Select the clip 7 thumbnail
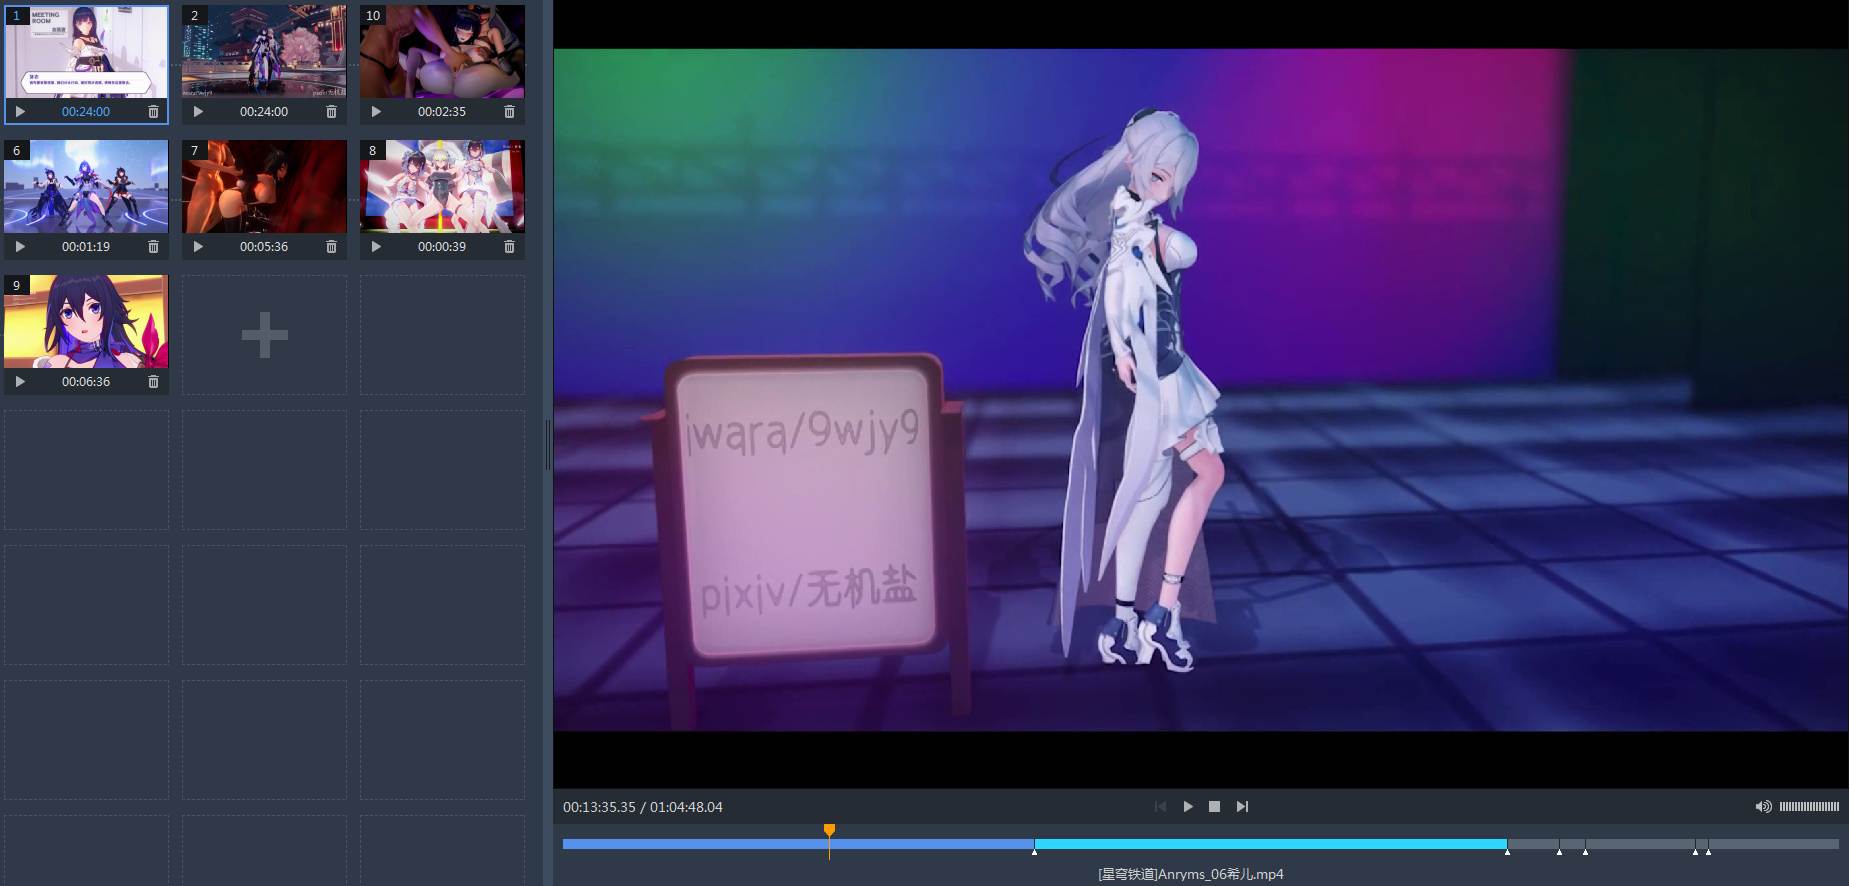Screen dimensions: 1849x886 click(264, 187)
